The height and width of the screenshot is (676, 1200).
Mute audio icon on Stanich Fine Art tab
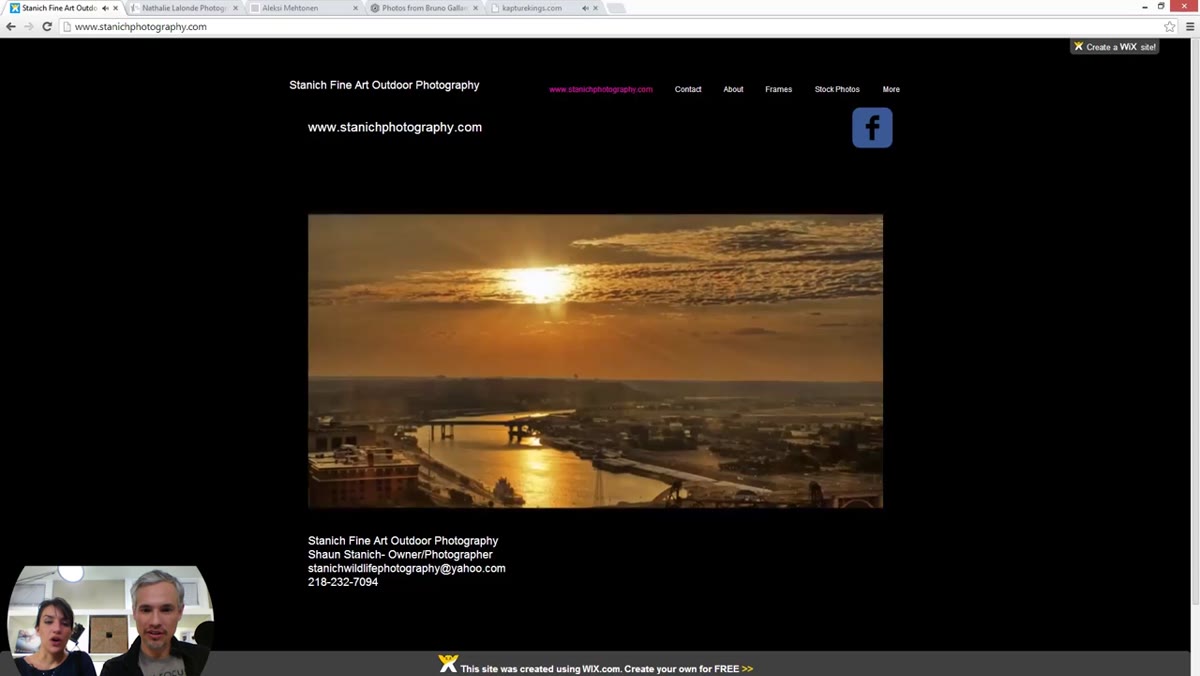pyautogui.click(x=105, y=8)
